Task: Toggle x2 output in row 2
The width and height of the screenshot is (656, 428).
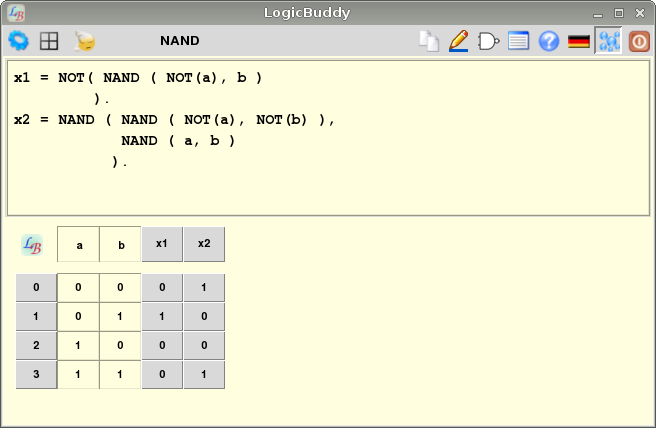Action: [x=204, y=346]
